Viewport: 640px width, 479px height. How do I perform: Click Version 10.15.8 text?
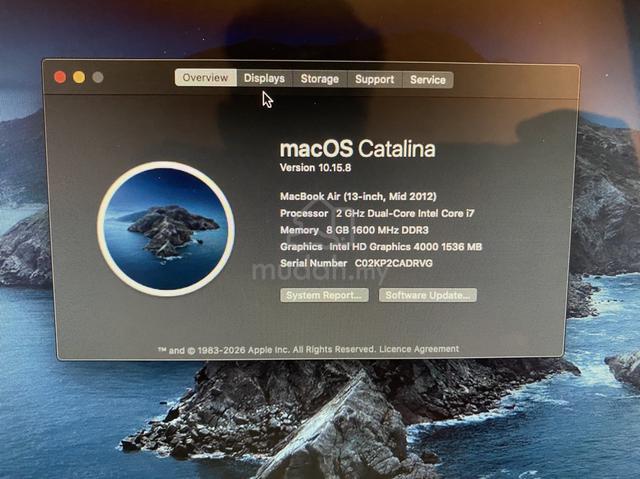click(x=315, y=168)
